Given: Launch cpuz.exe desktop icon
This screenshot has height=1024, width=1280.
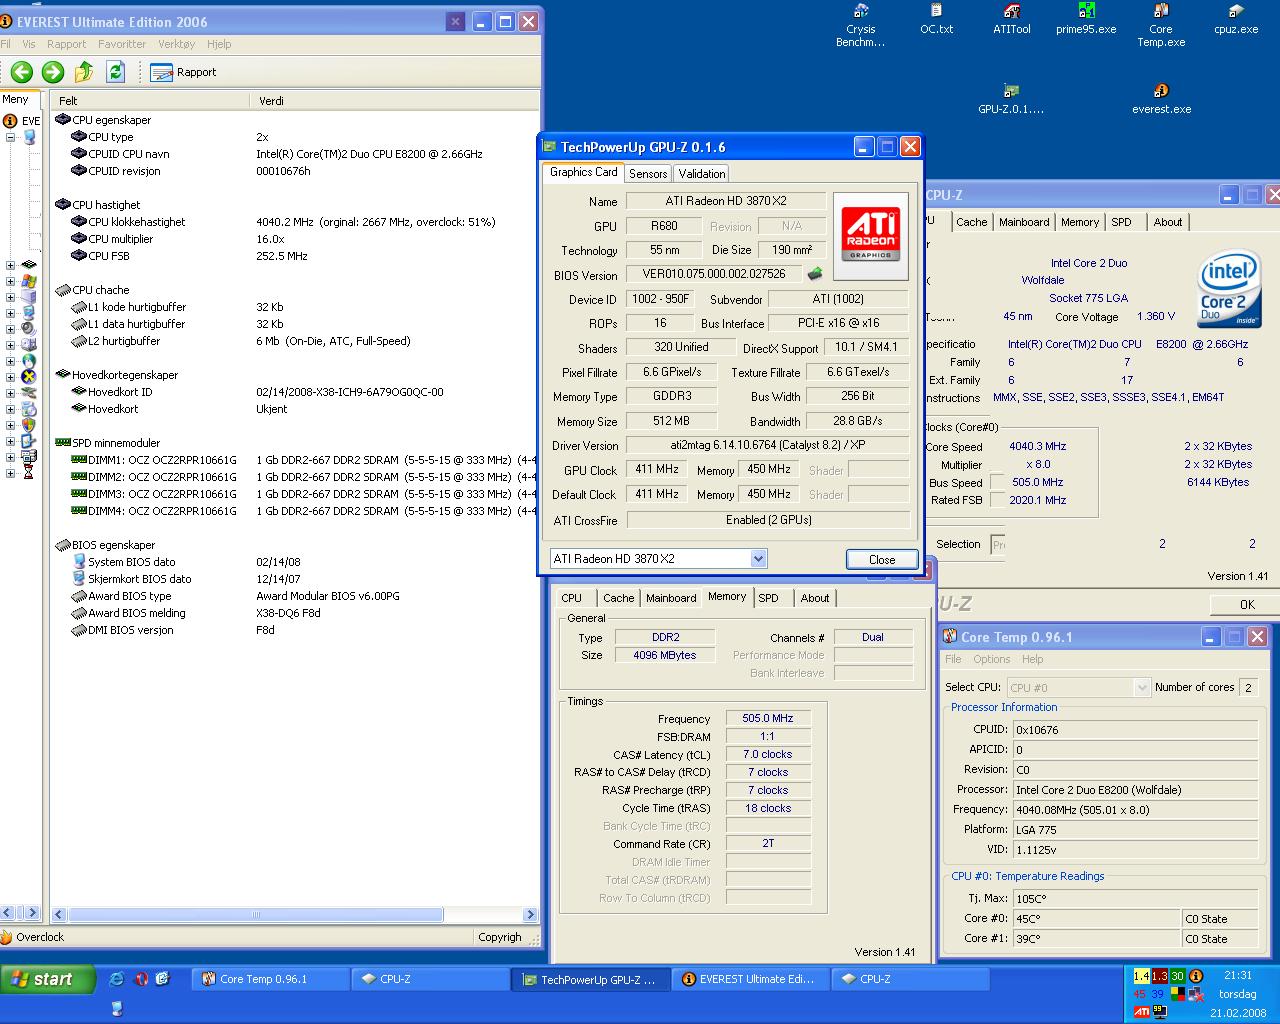Looking at the screenshot, I should pos(1236,19).
